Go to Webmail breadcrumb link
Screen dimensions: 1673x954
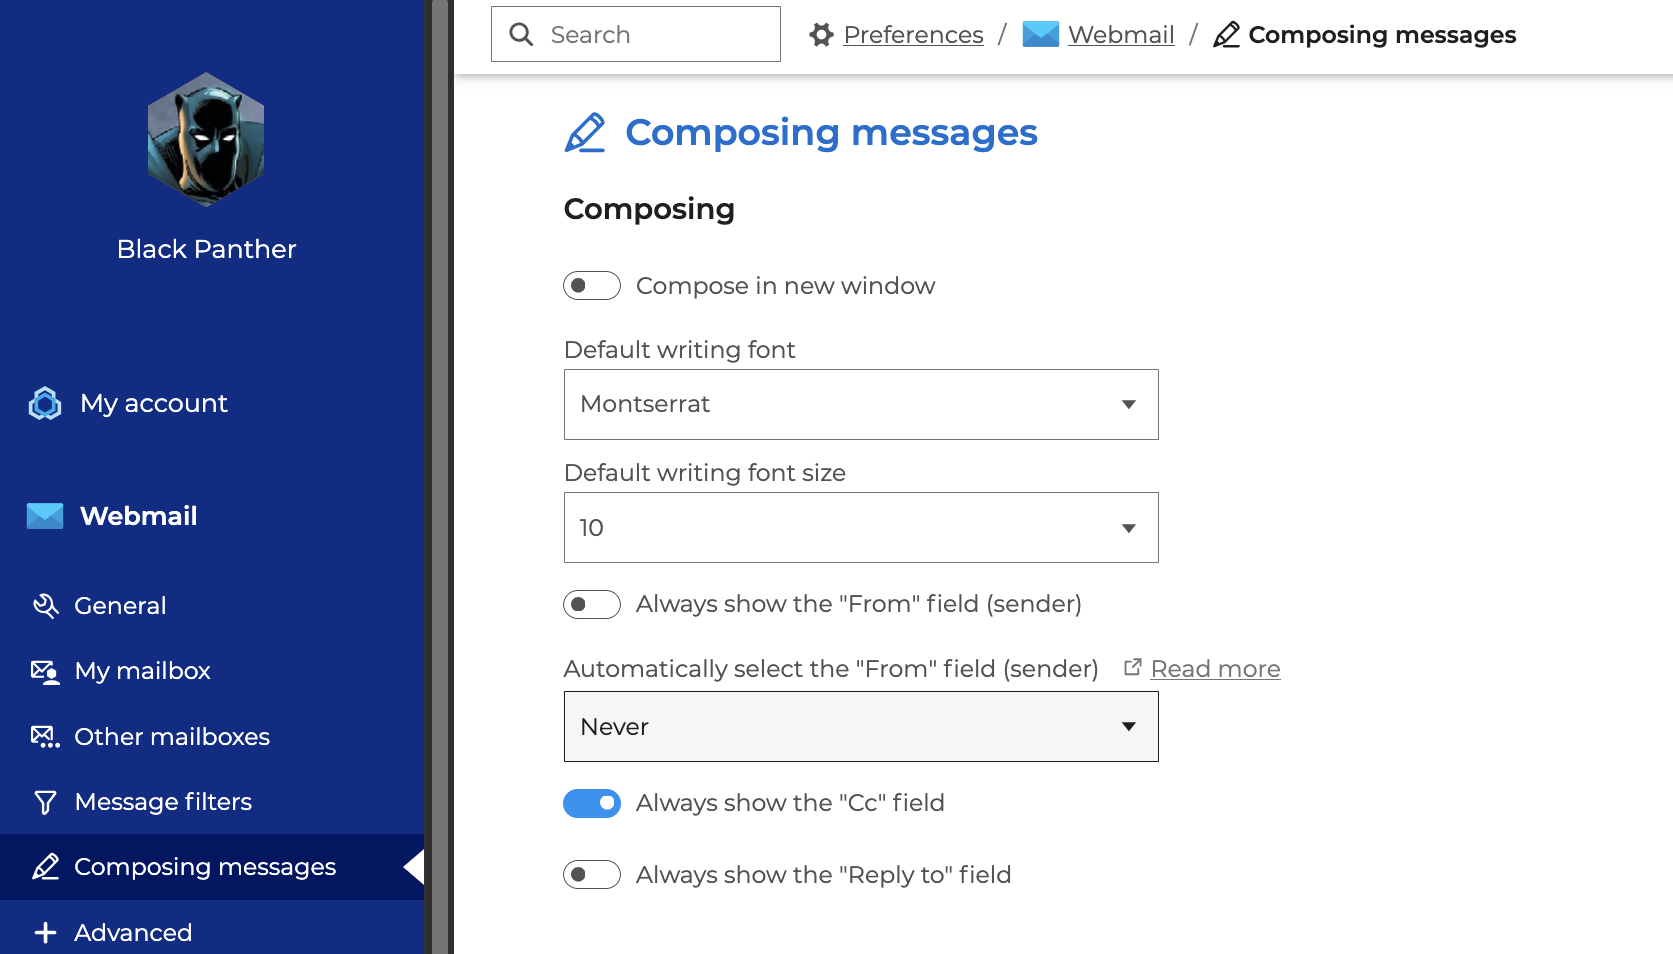pos(1121,35)
